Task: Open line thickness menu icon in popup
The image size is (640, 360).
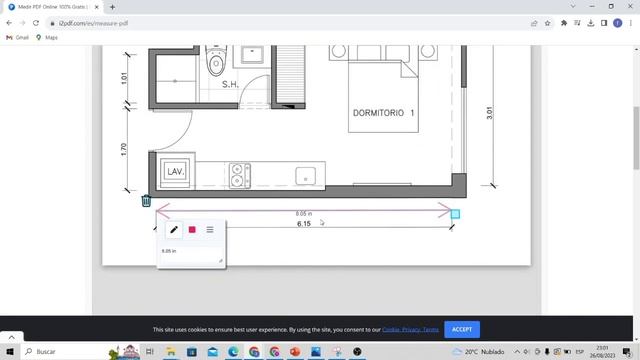Action: click(x=210, y=230)
